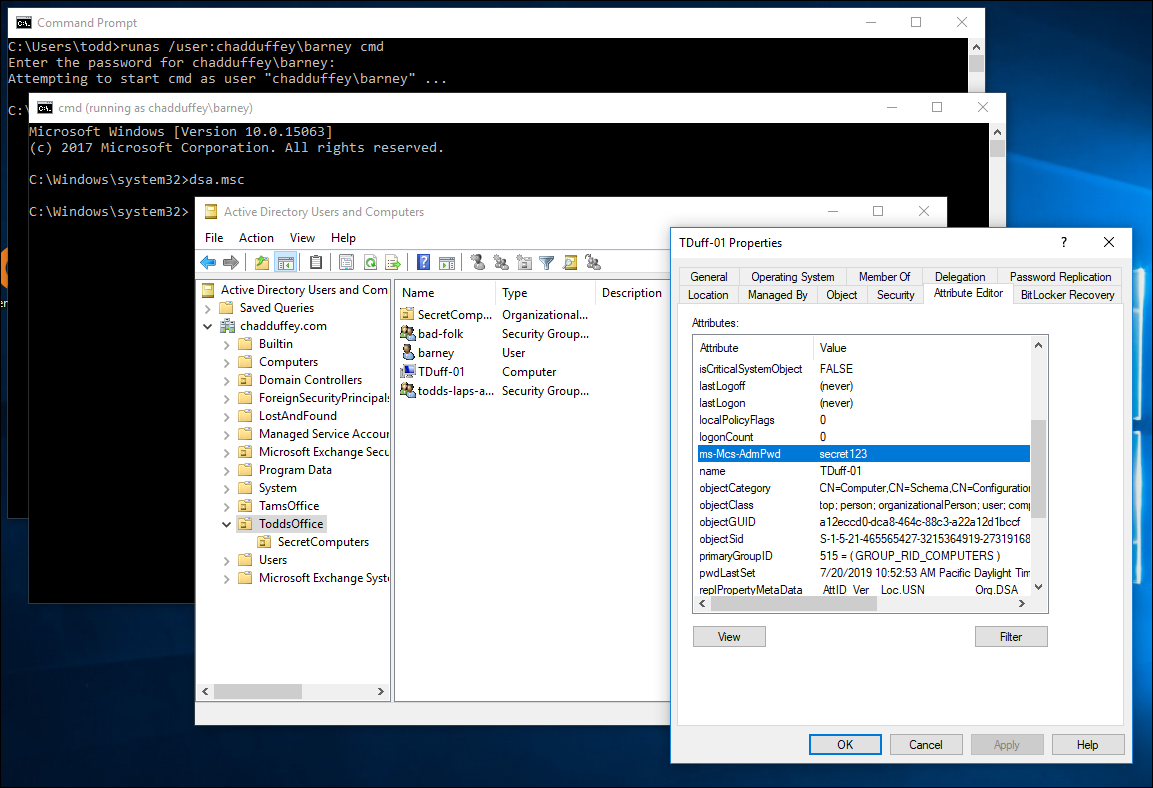Collapse the ToddsOffice OU
1153x788 pixels.
(x=226, y=524)
